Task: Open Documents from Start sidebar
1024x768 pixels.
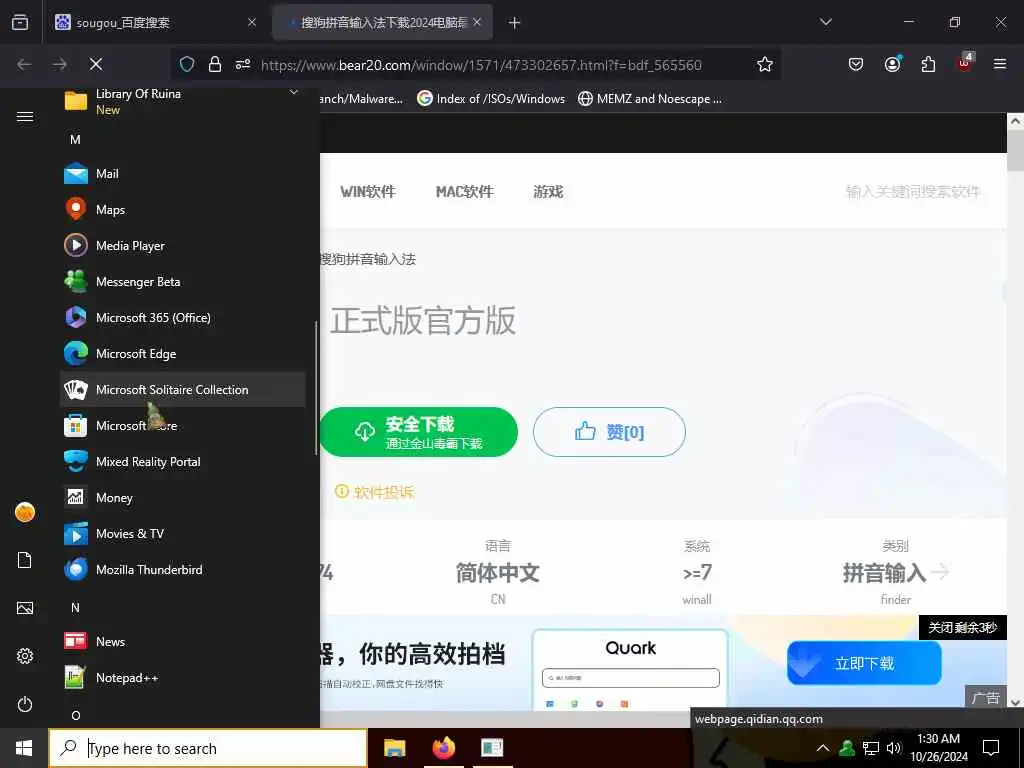Action: click(x=25, y=560)
